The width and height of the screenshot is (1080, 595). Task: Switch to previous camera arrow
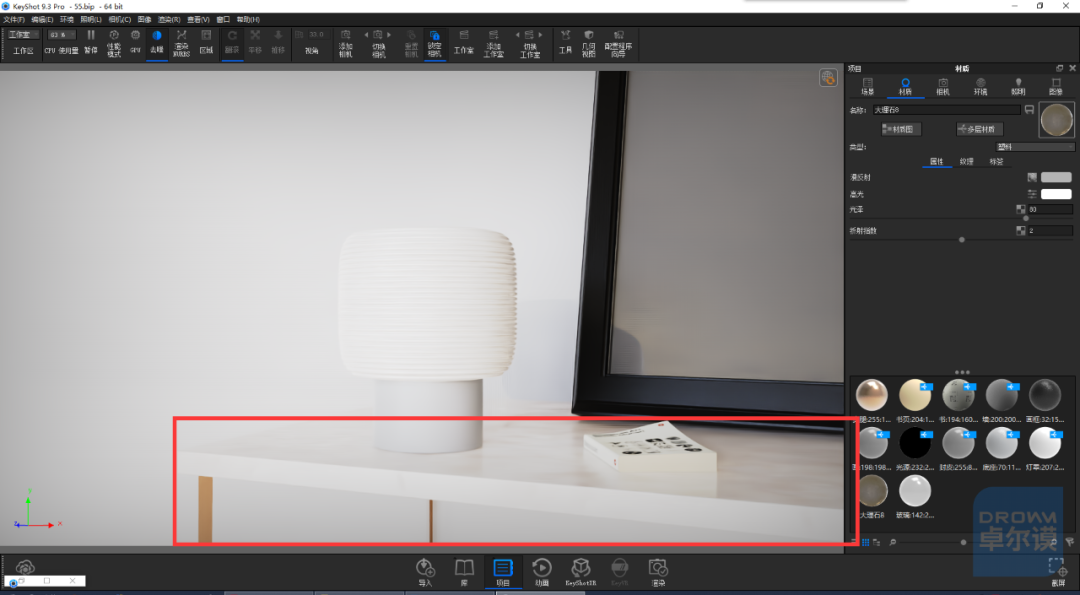[366, 34]
